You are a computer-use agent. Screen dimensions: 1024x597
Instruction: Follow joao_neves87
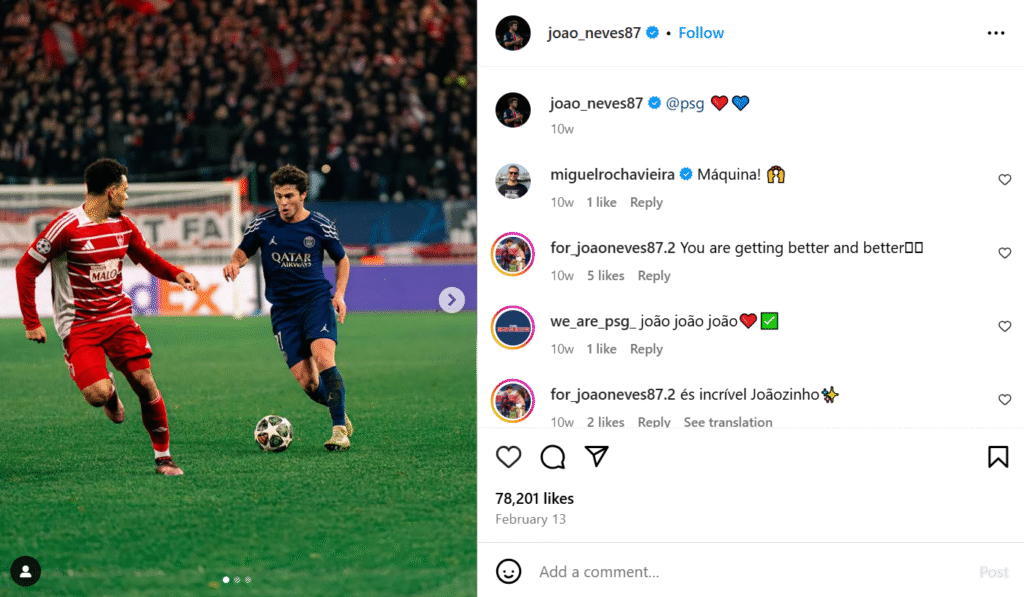(701, 33)
